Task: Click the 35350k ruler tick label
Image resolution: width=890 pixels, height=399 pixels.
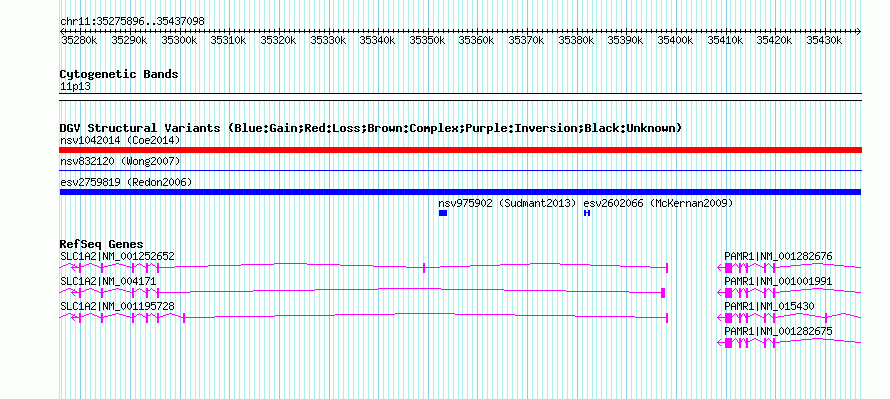Action: [x=427, y=40]
